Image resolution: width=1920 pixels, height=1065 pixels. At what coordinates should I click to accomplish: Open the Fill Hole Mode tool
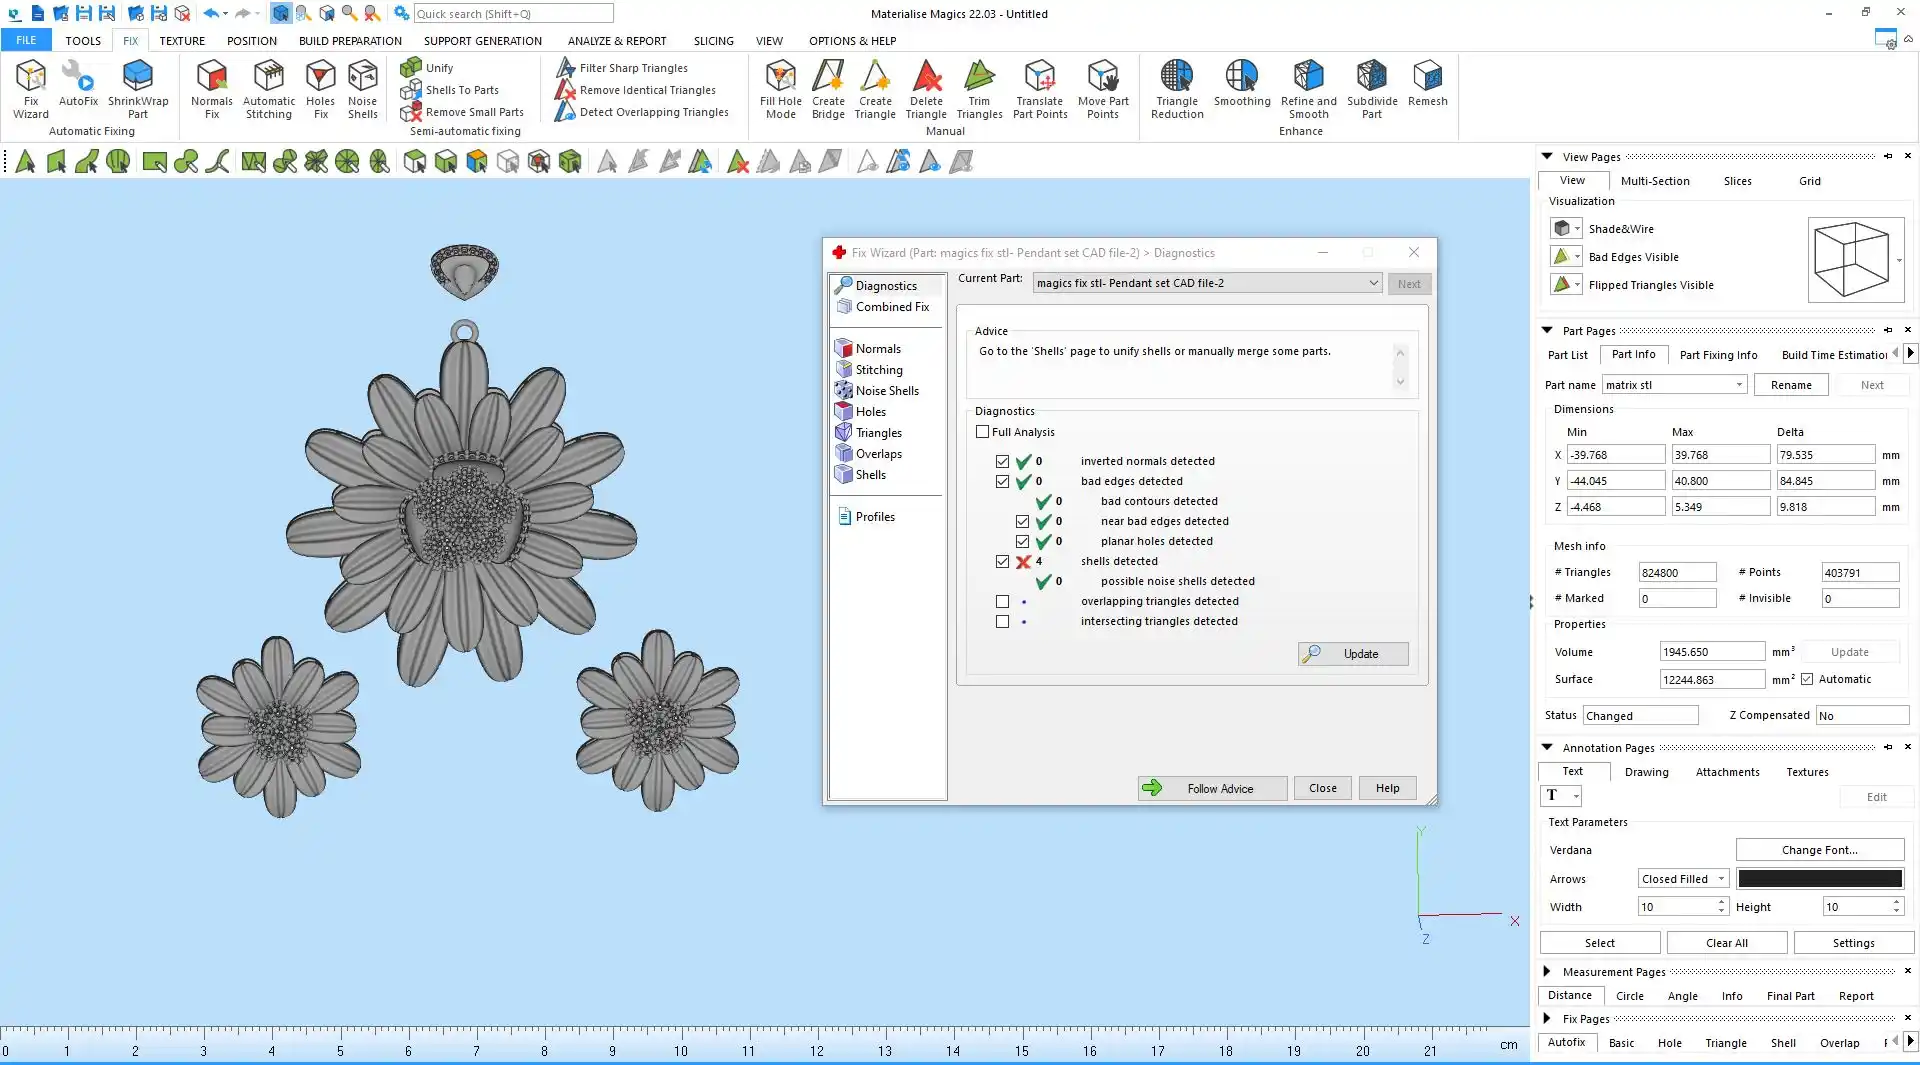point(780,89)
